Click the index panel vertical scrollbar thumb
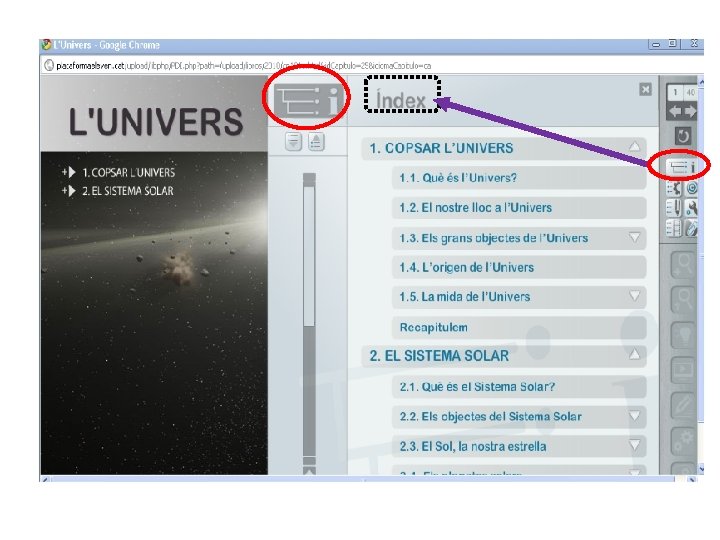720x540 pixels. tap(309, 255)
